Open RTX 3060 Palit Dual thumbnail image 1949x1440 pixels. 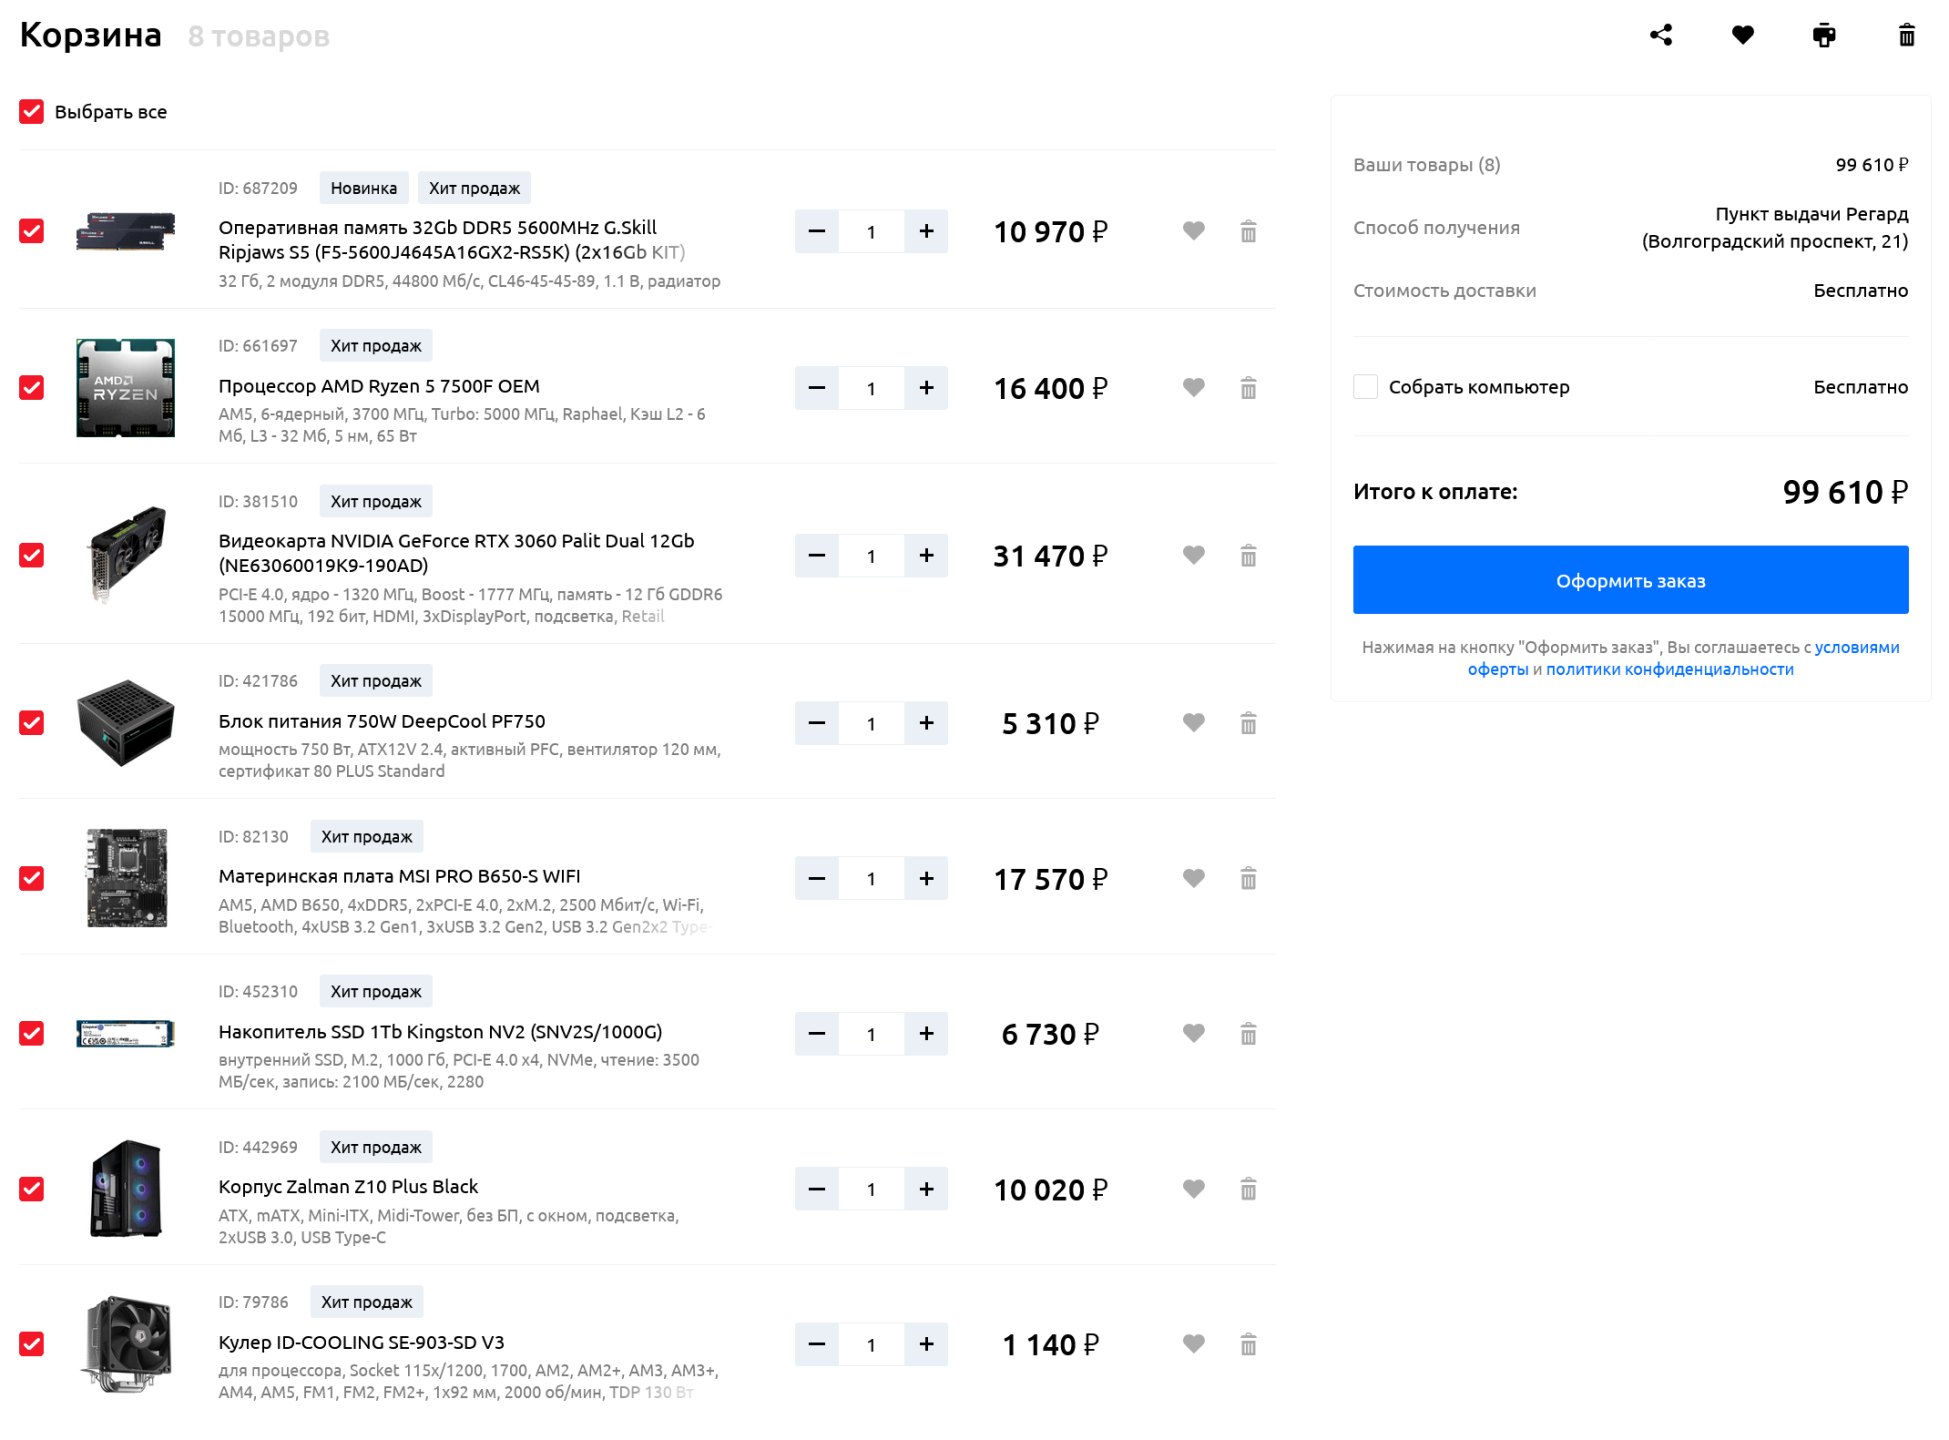click(x=126, y=555)
